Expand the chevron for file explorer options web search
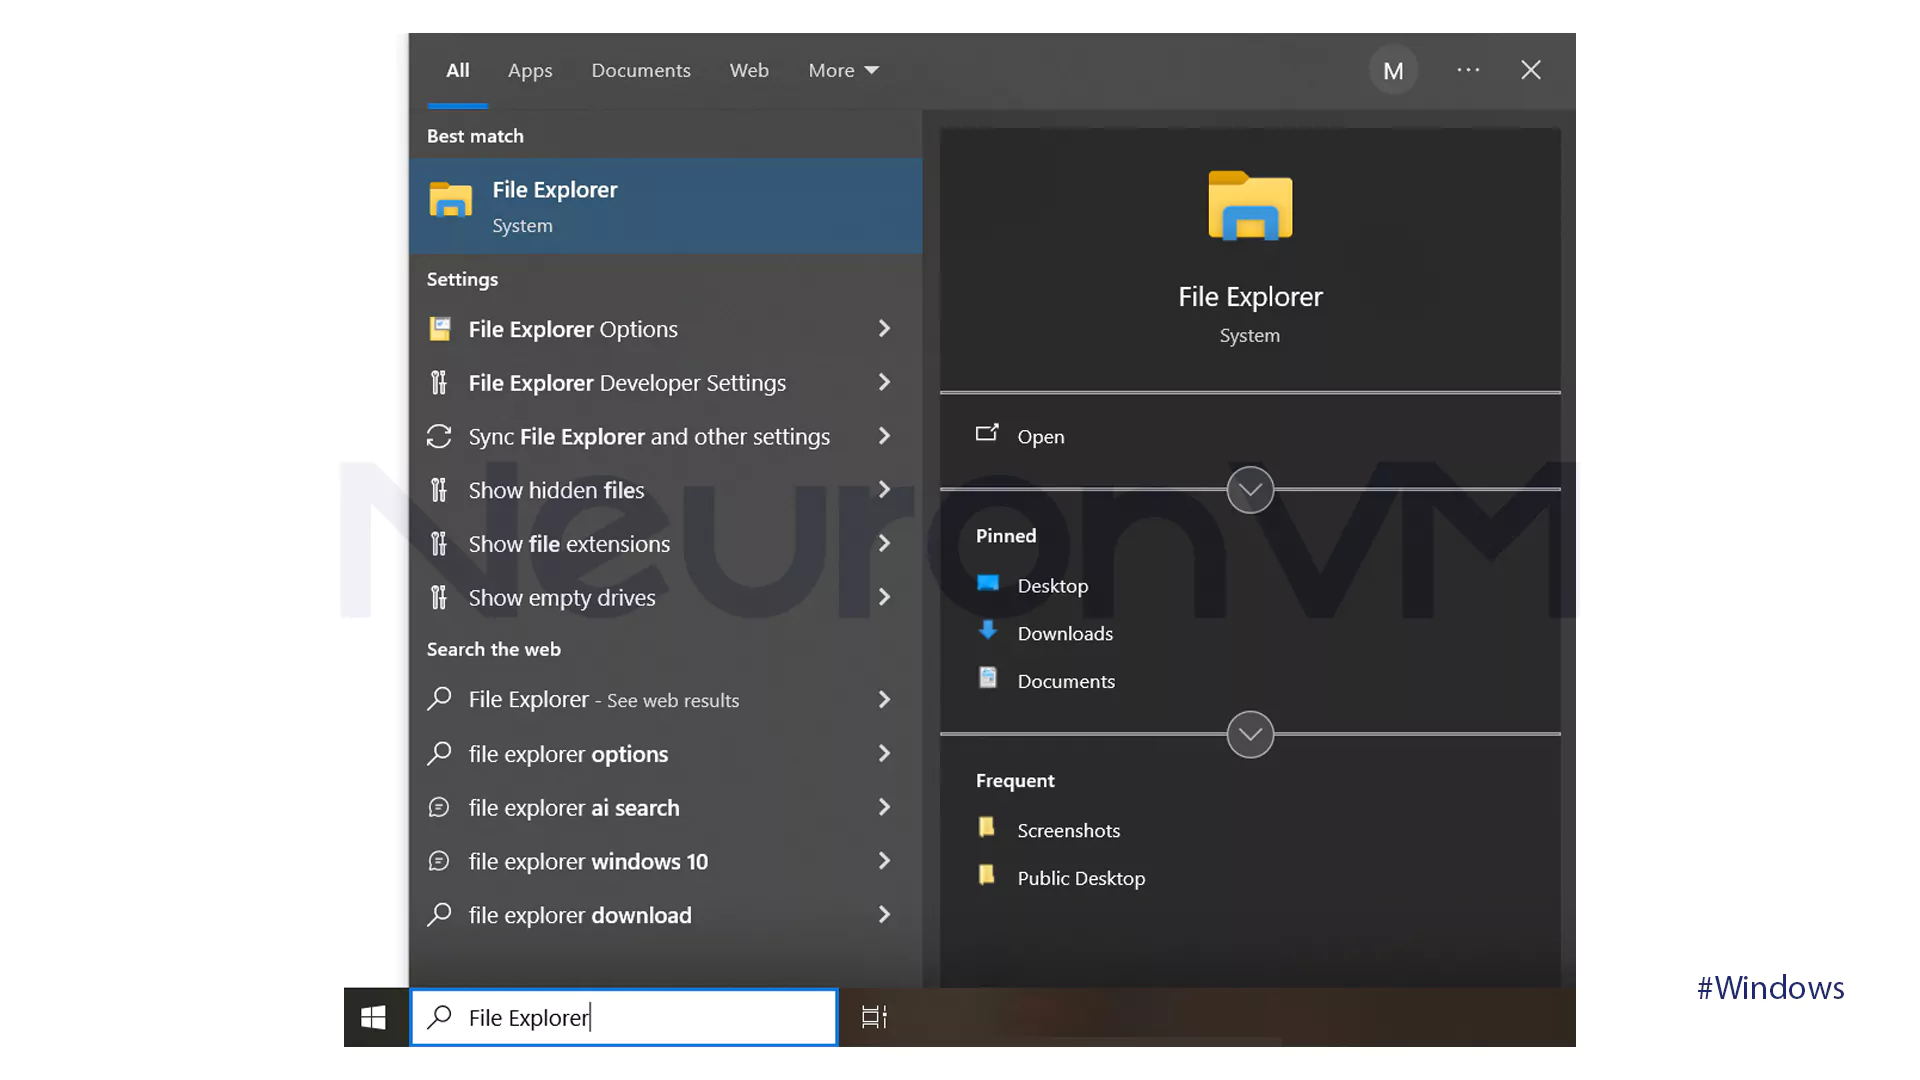The height and width of the screenshot is (1080, 1920). coord(884,753)
